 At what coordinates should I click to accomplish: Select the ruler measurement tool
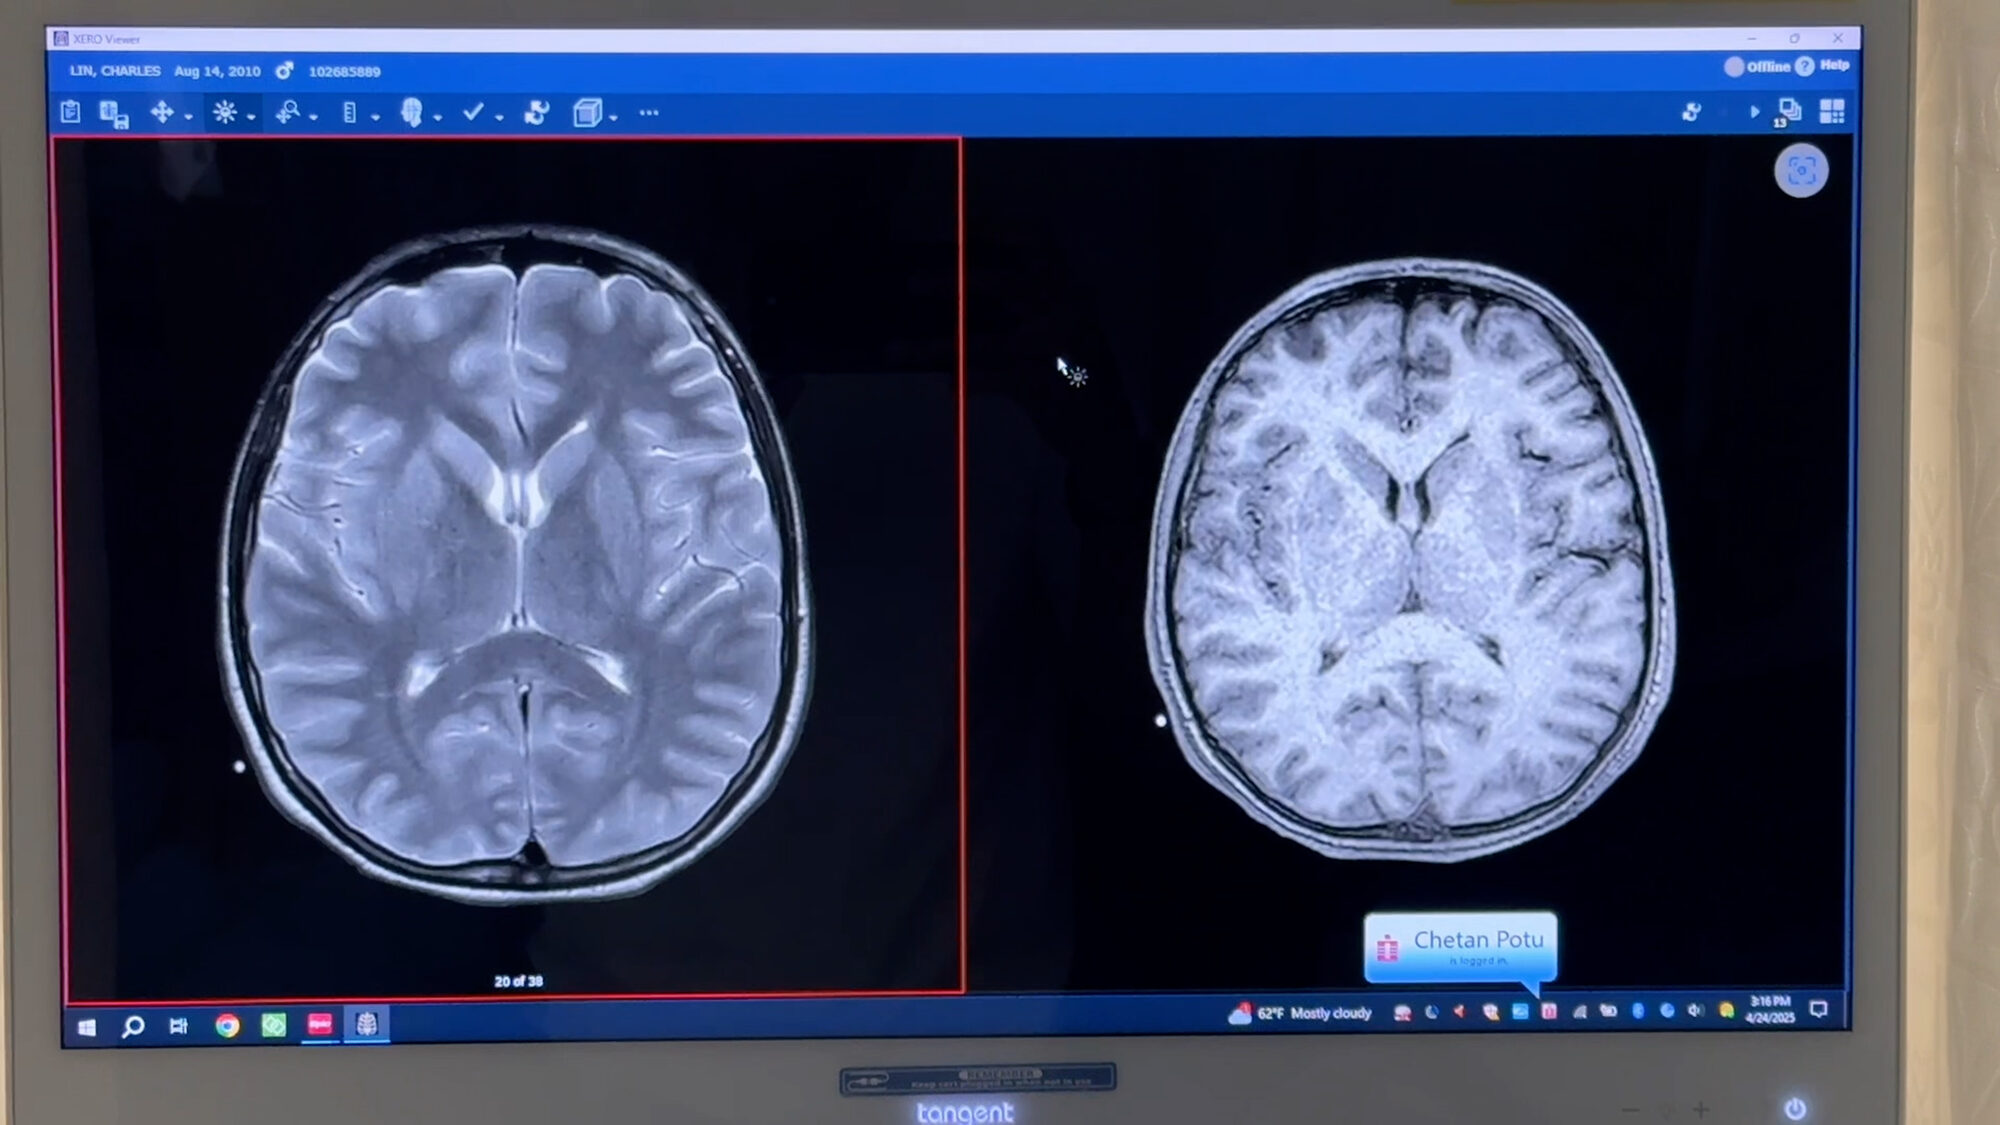[349, 113]
